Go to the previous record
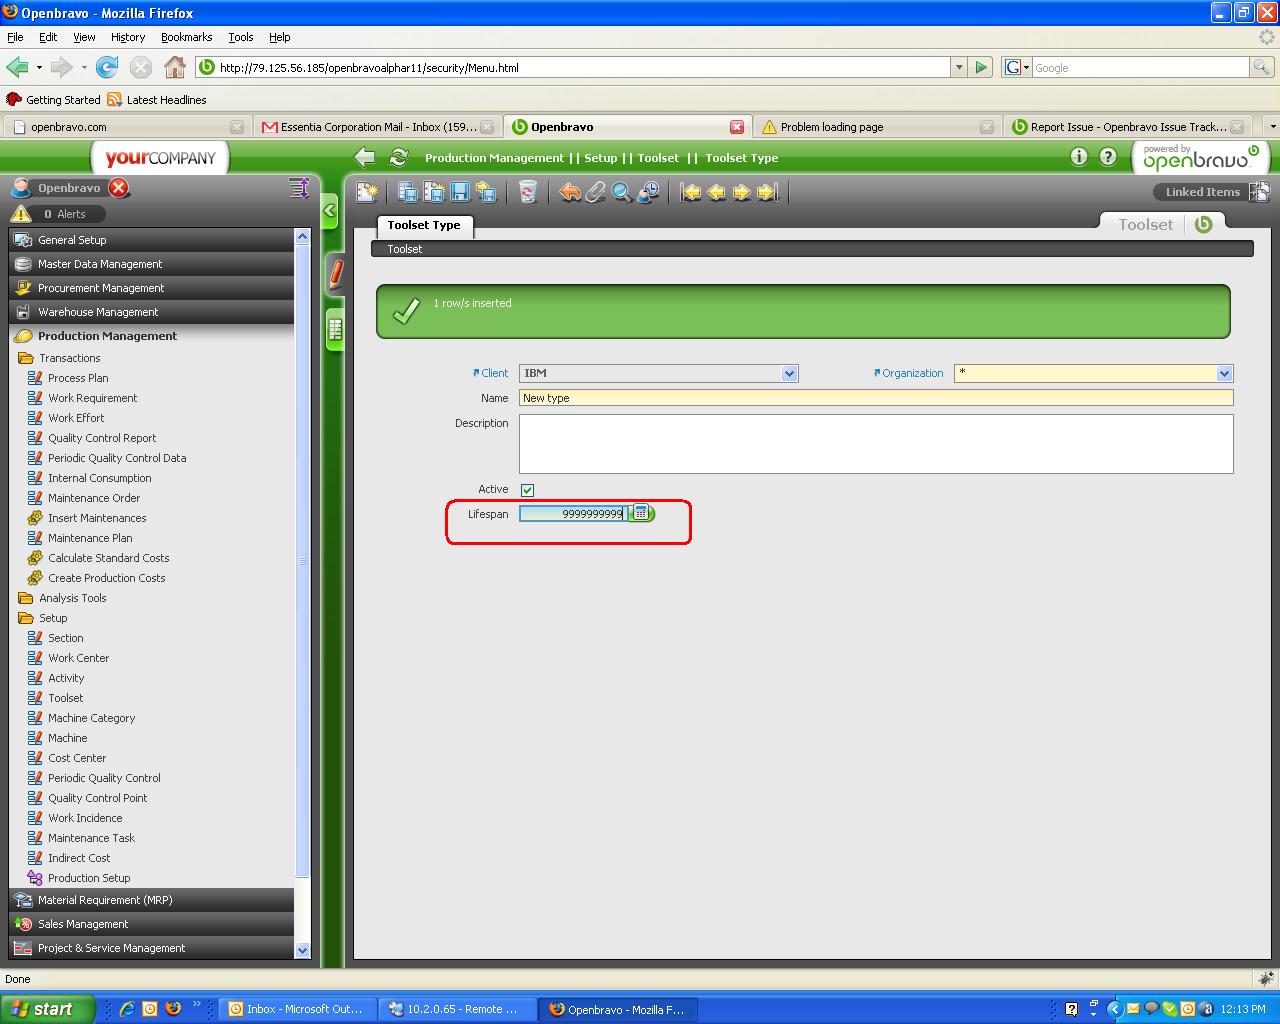Viewport: 1280px width, 1024px height. tap(717, 191)
